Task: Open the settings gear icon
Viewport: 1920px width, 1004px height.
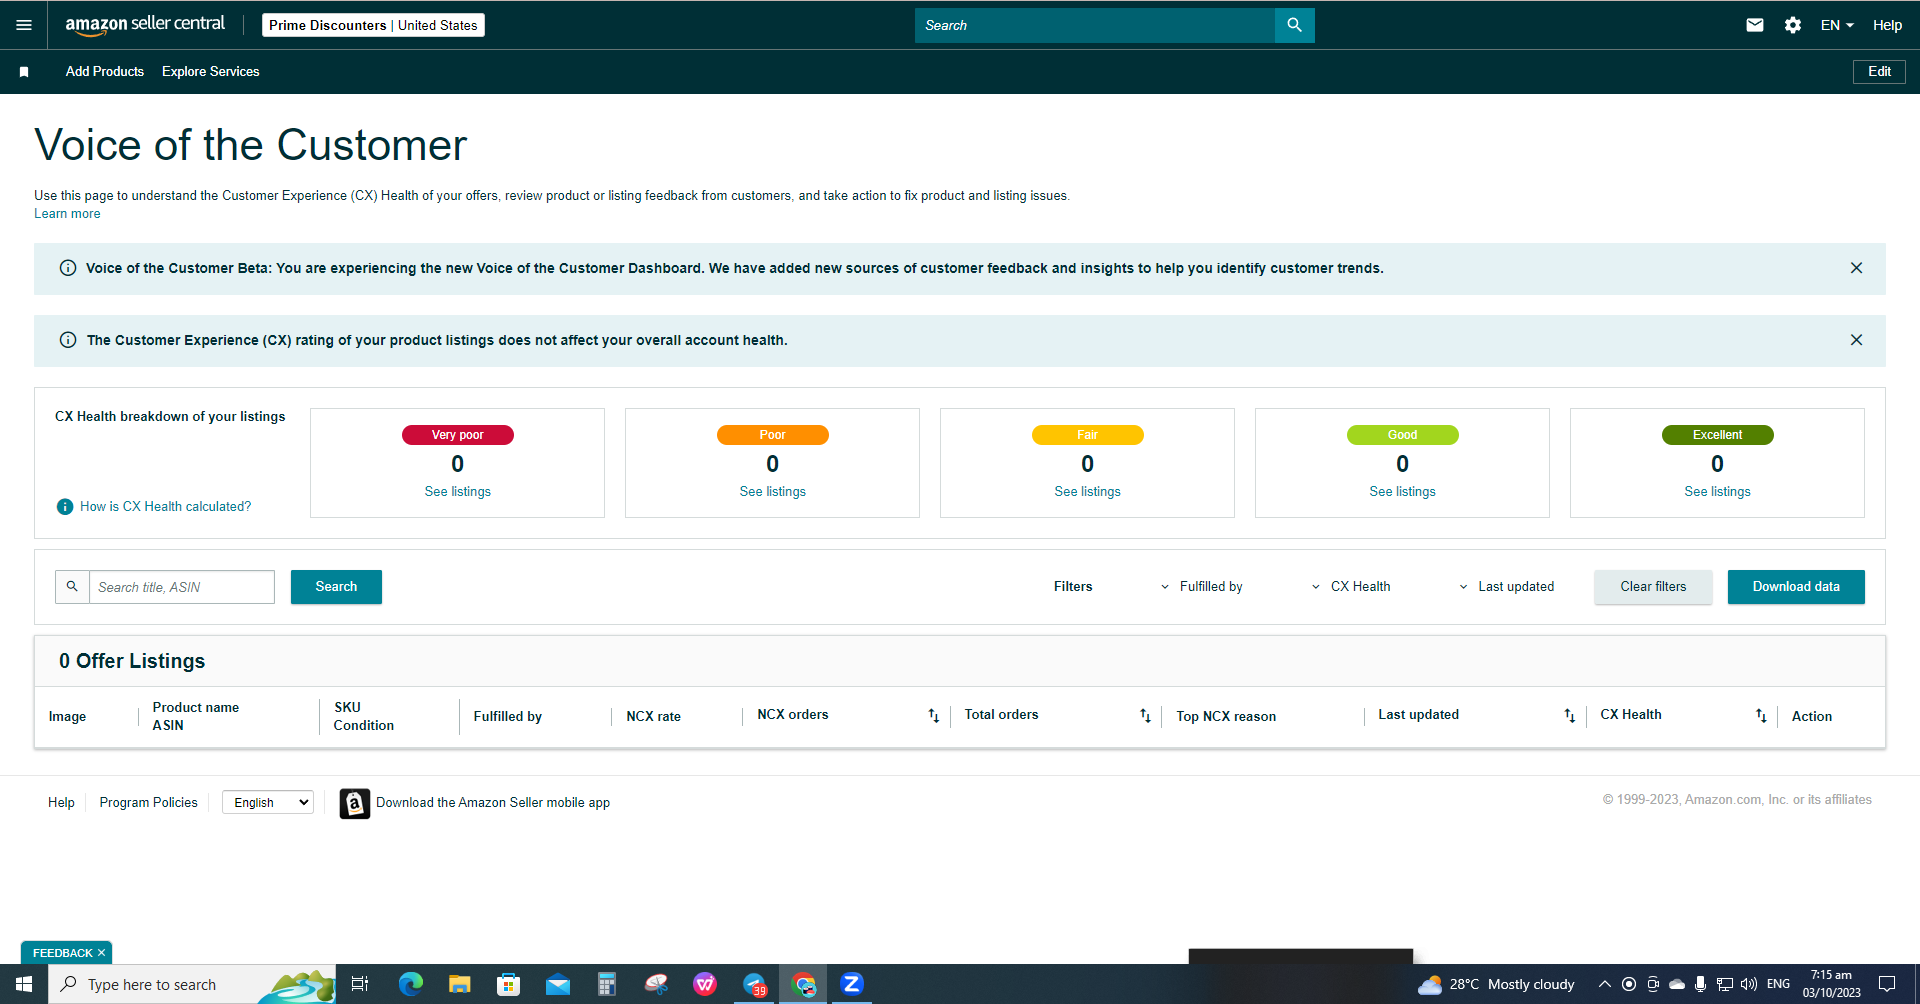Action: point(1793,25)
